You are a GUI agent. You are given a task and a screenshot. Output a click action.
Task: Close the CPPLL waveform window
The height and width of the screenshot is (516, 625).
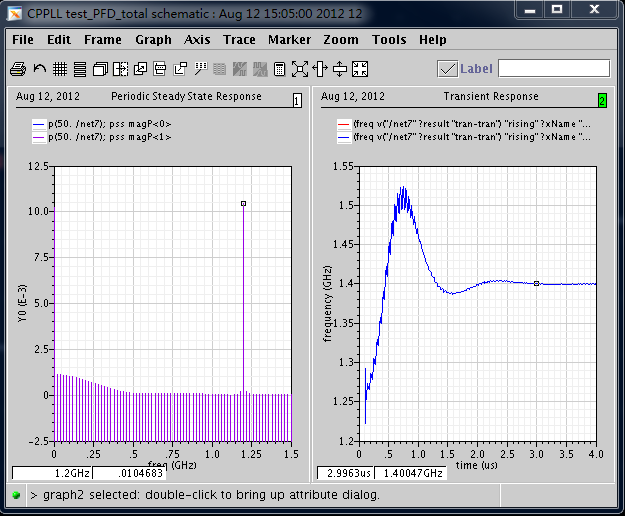(594, 10)
